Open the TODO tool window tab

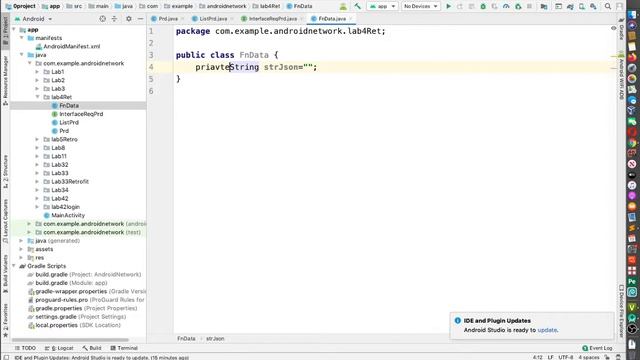pyautogui.click(x=25, y=348)
